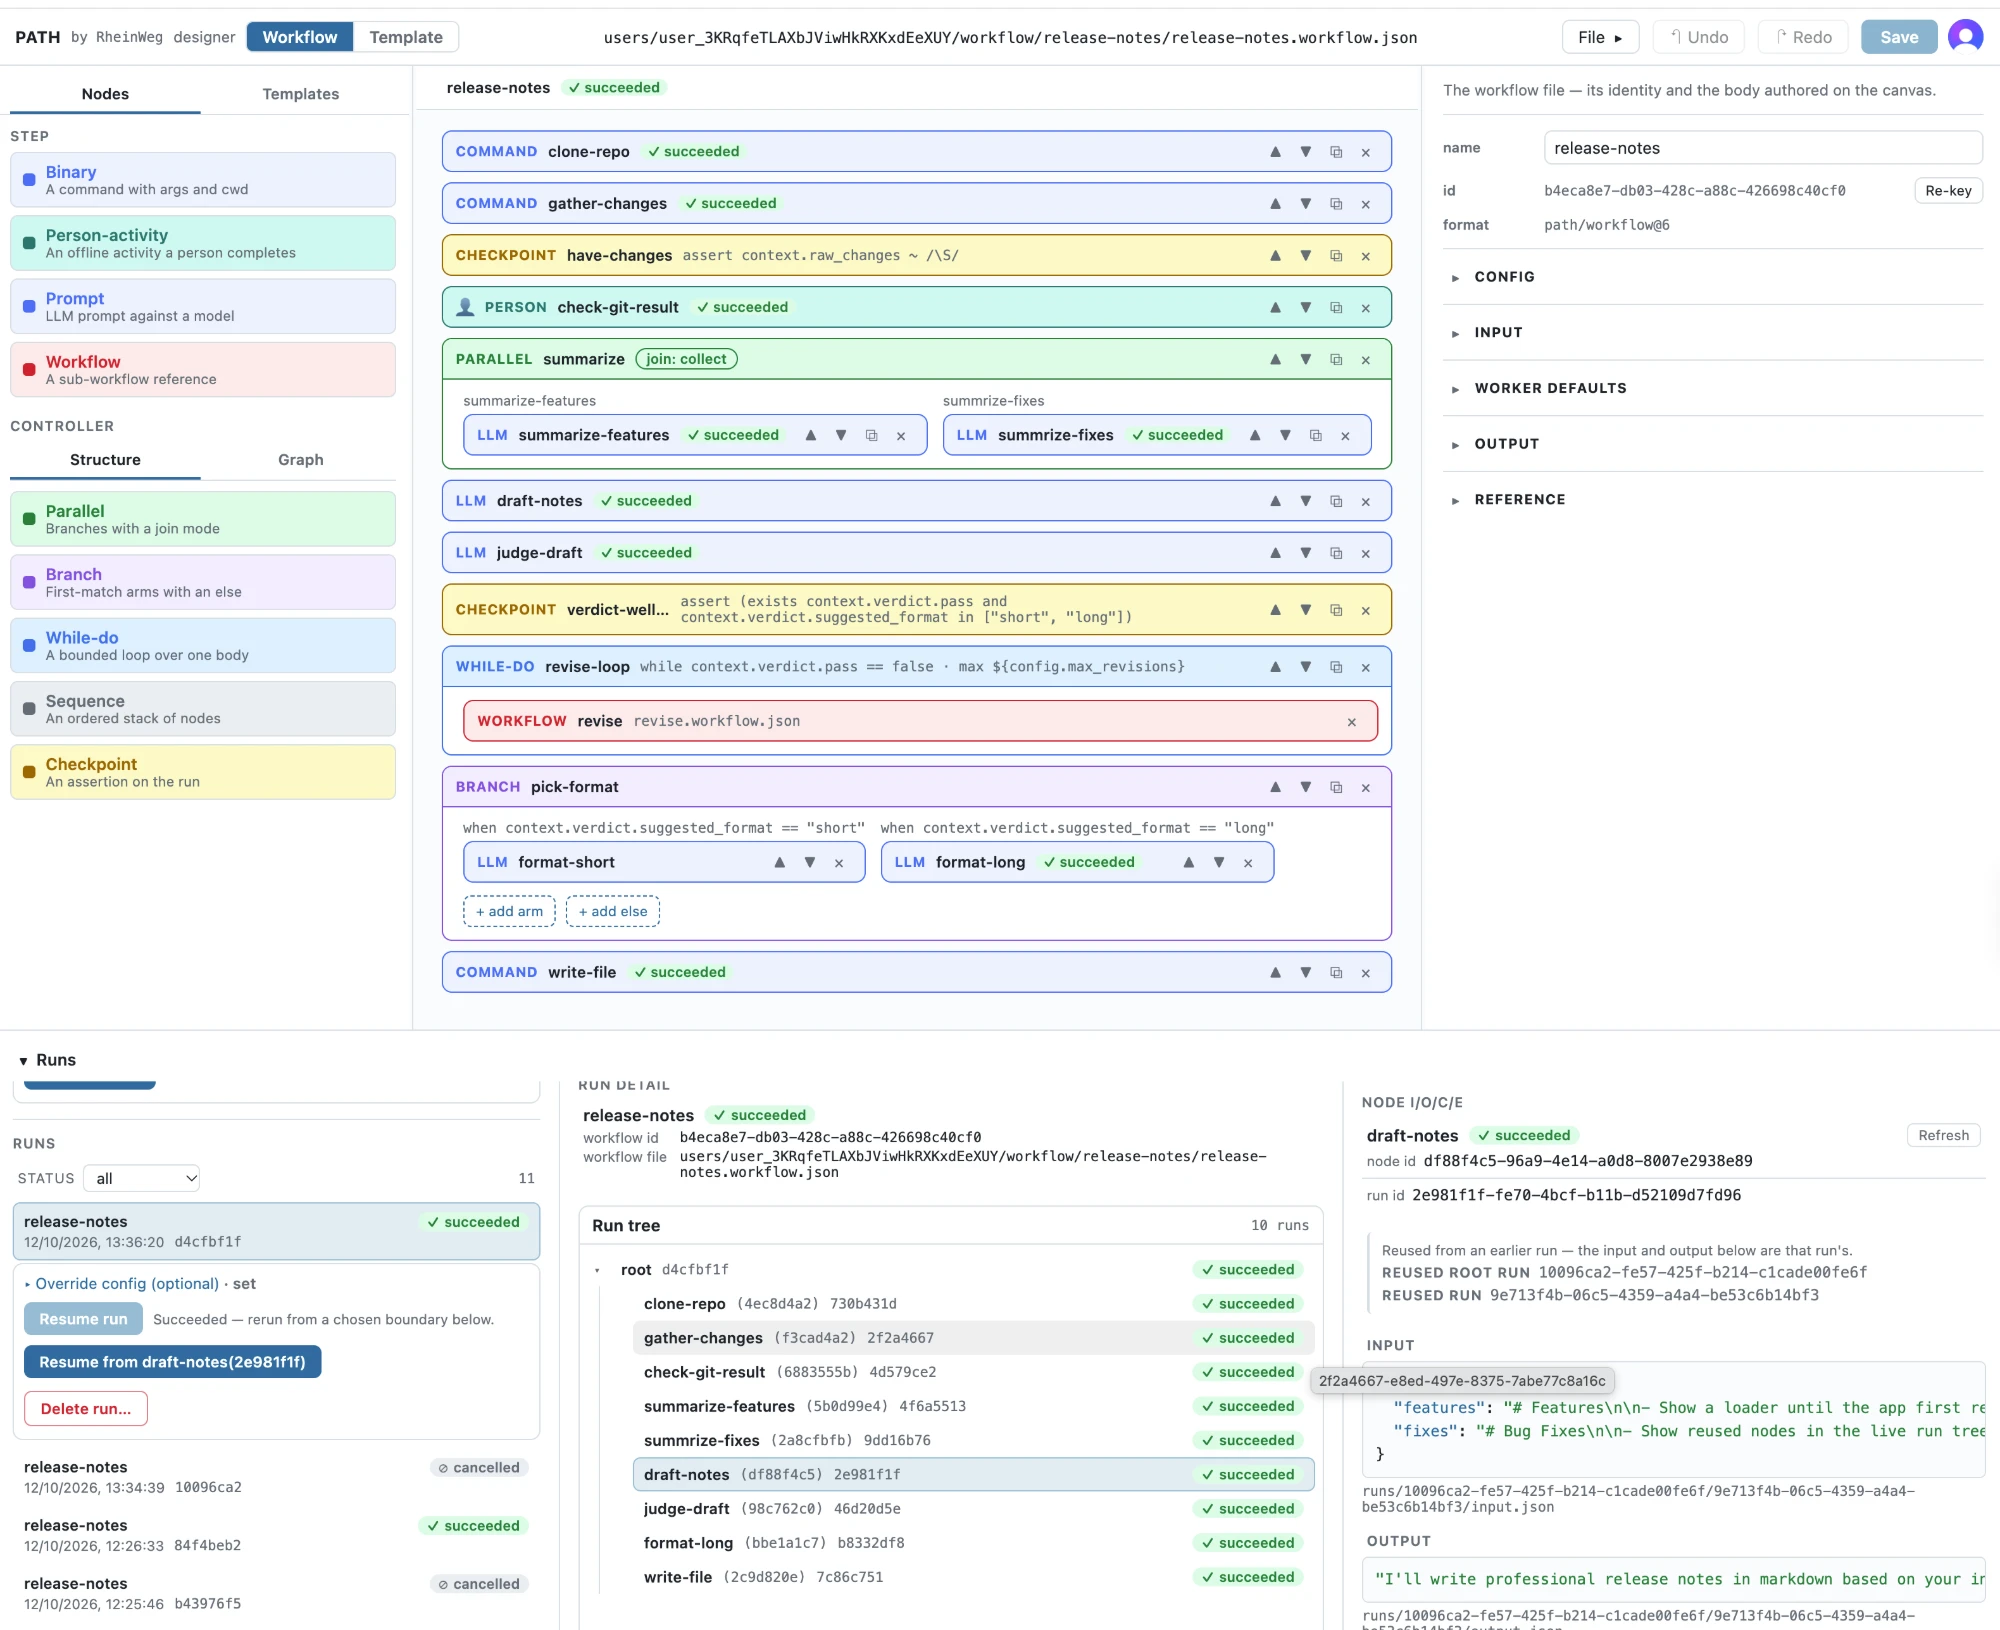Click the Save button

(x=1898, y=37)
